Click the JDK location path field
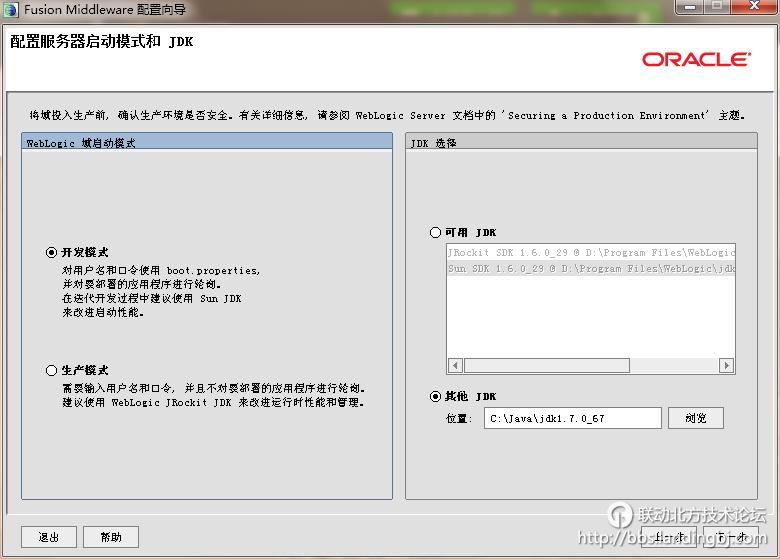780x559 pixels. click(x=573, y=418)
